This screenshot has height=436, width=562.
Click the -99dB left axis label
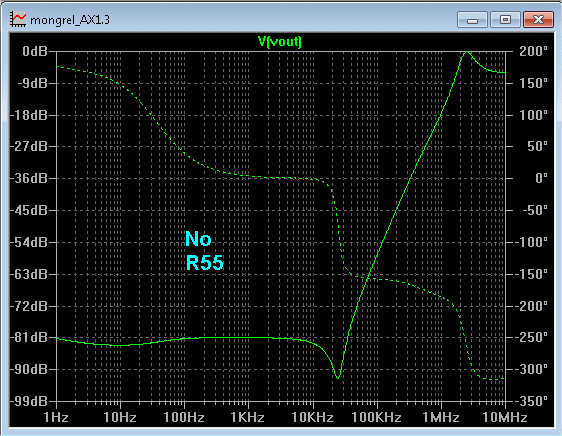(x=29, y=401)
